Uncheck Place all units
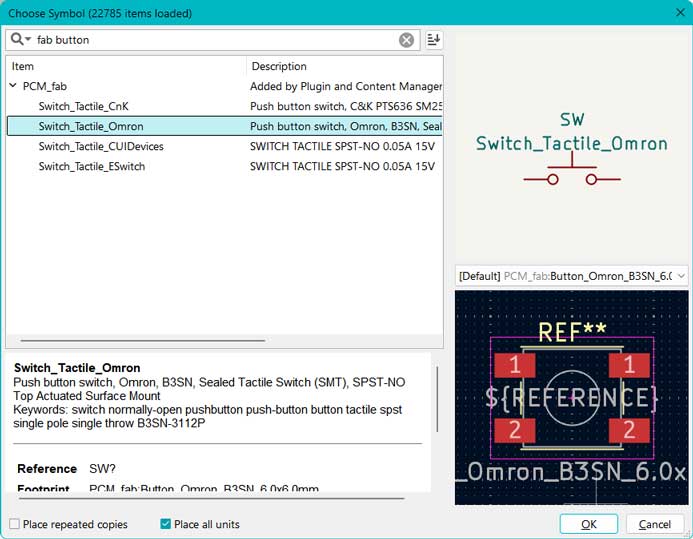 (x=200, y=524)
